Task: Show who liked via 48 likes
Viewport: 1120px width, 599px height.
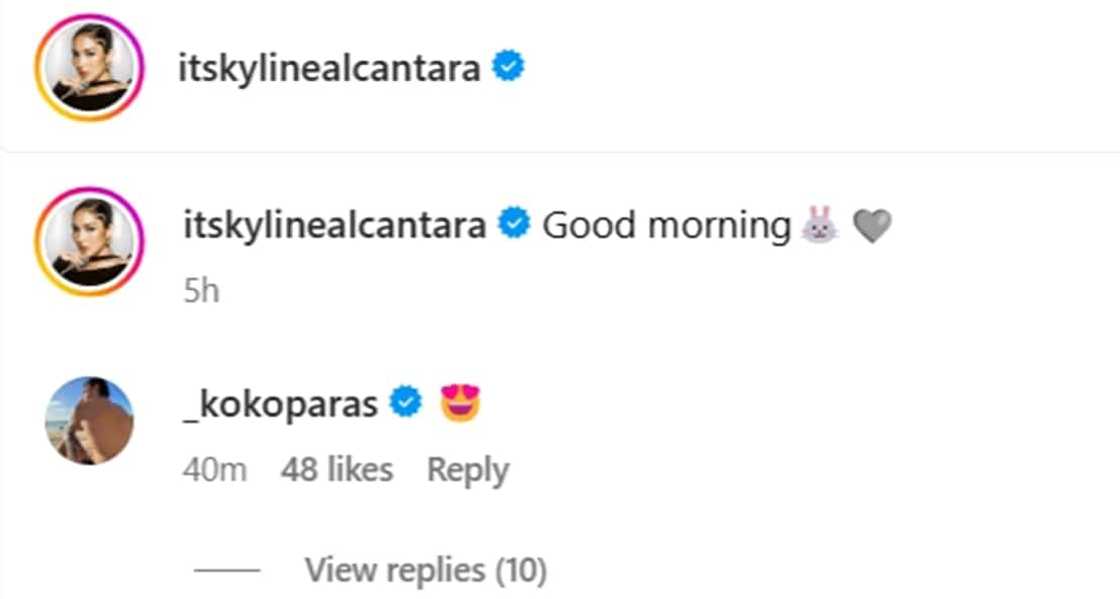Action: click(x=336, y=469)
